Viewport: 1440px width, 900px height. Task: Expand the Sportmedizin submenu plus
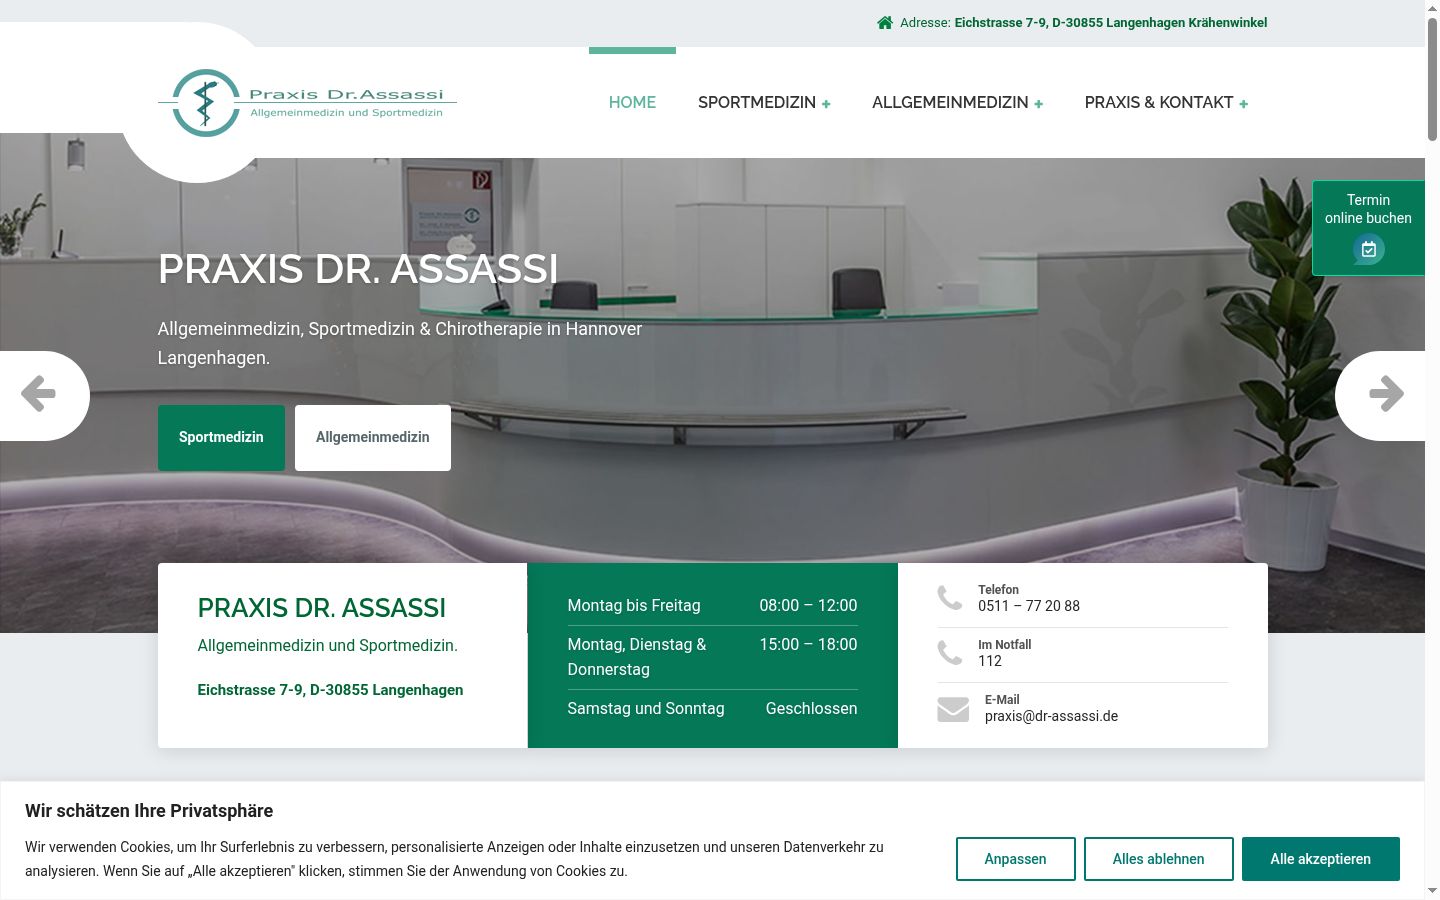coord(826,104)
